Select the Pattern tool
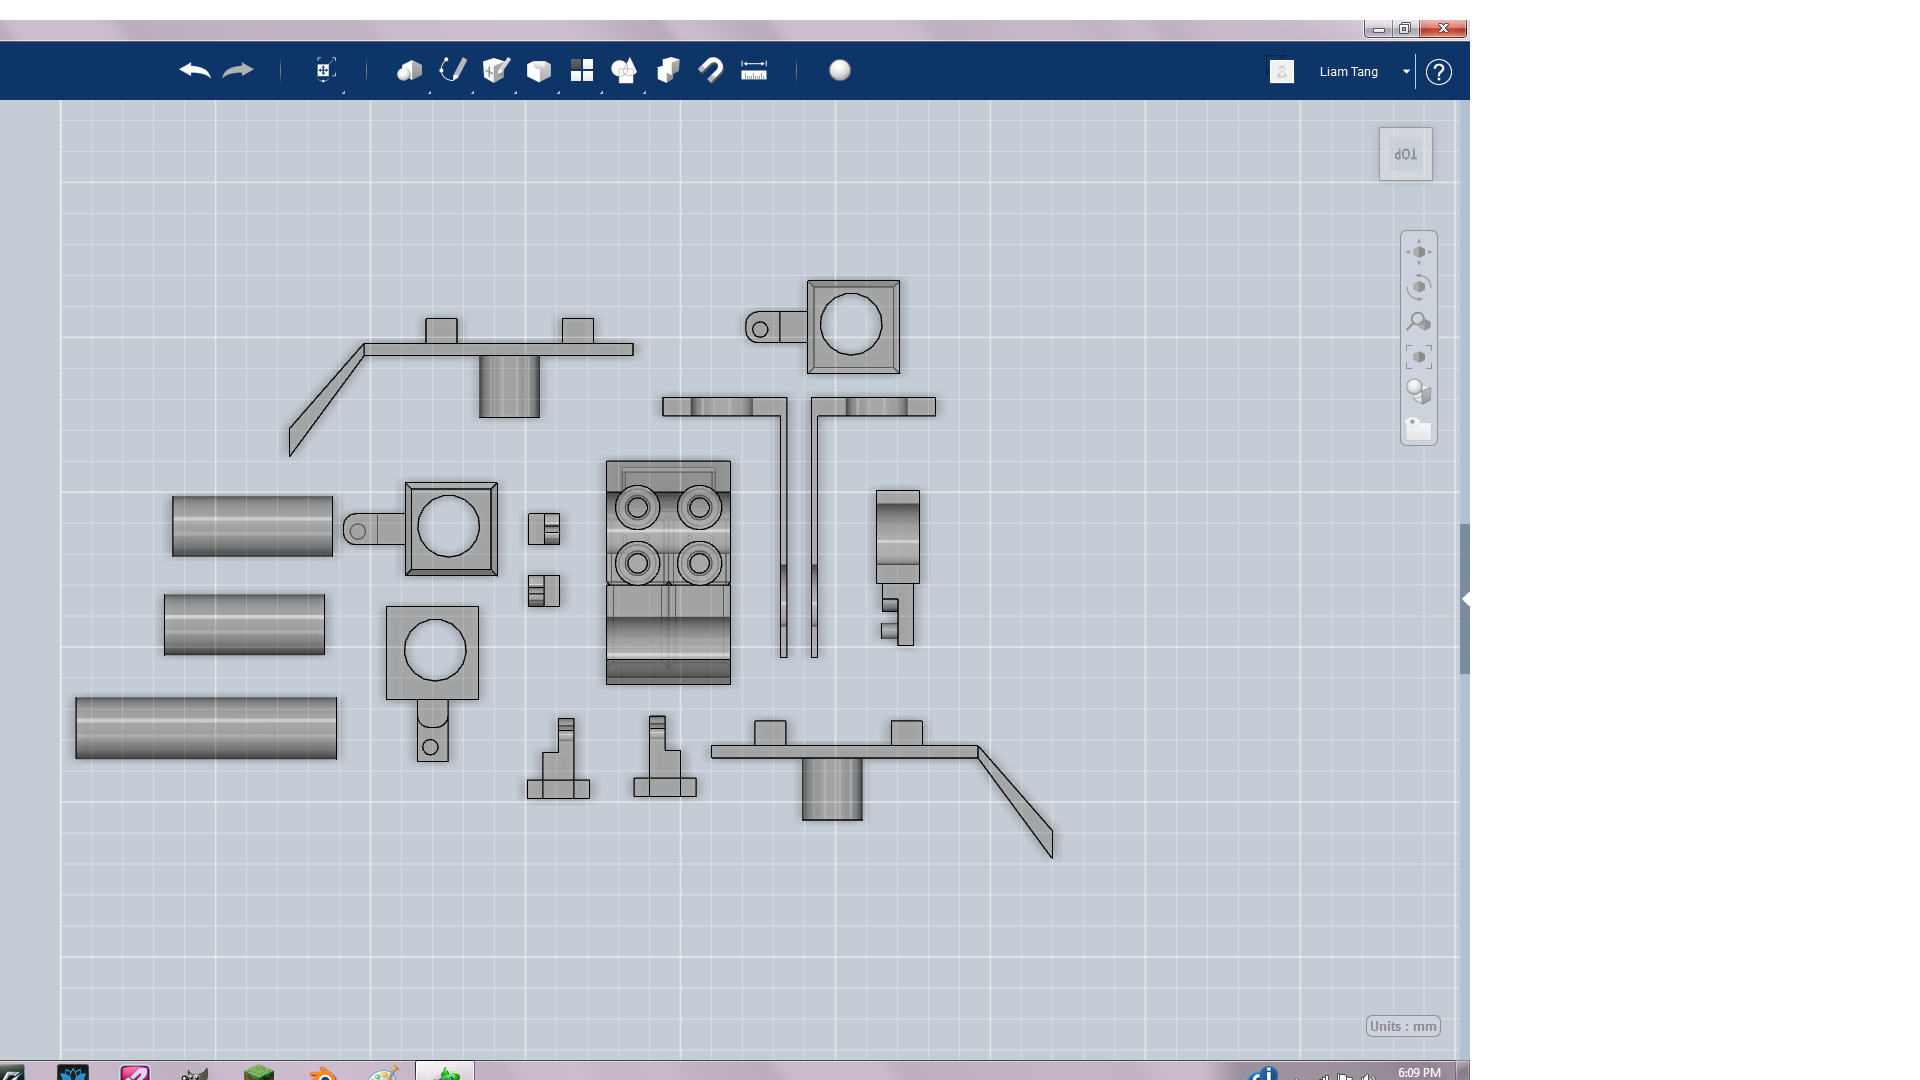The image size is (1920, 1080). [x=581, y=70]
